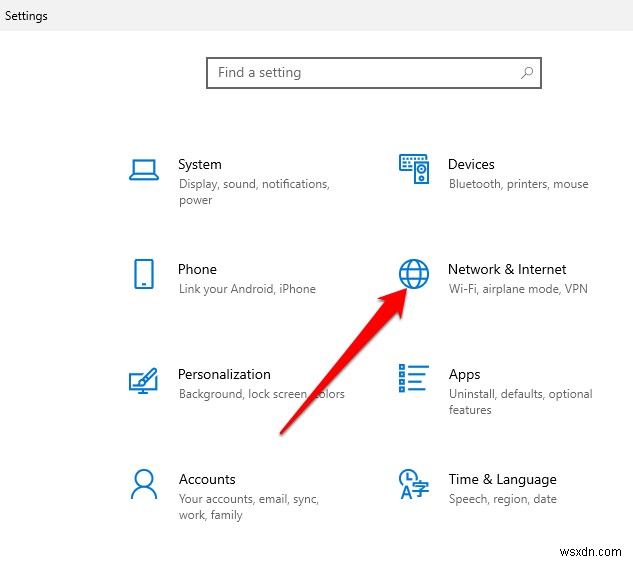Click 'Display, sound, notifications, power' text
Viewport: 633px width, 562px height.
coord(254,192)
